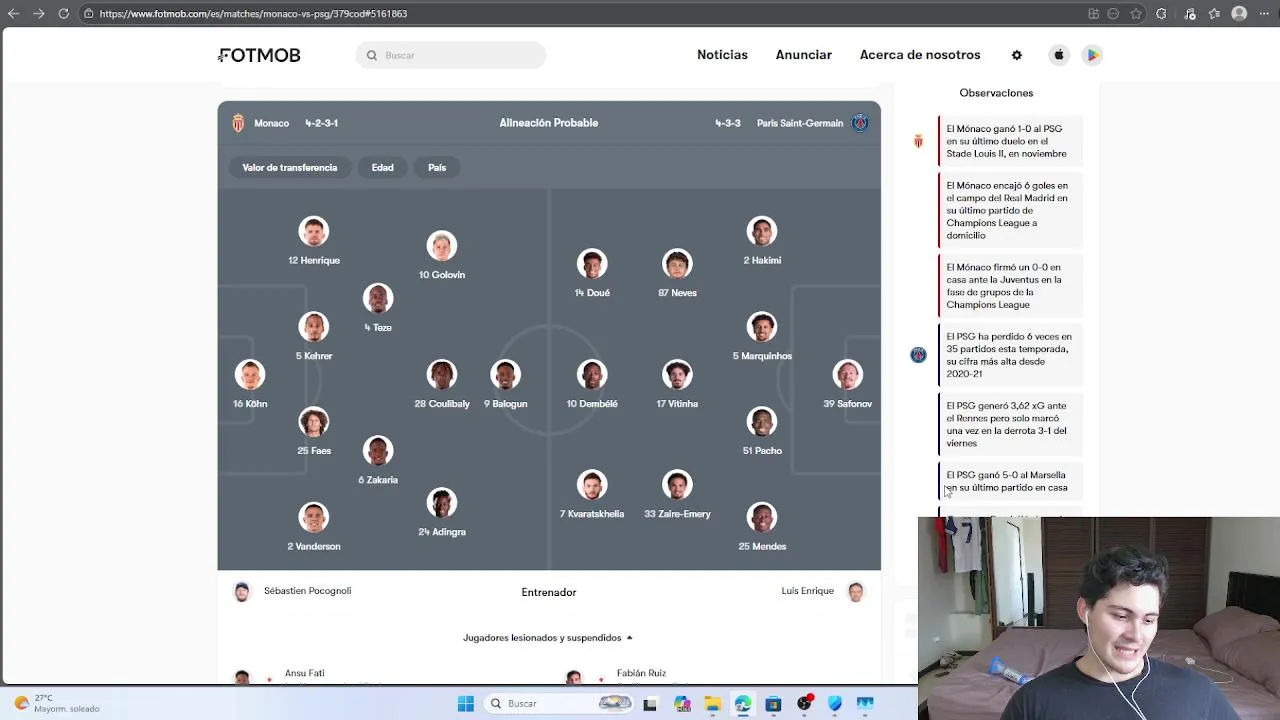
Task: Click the Paris Saint-Germain team name
Action: [800, 123]
